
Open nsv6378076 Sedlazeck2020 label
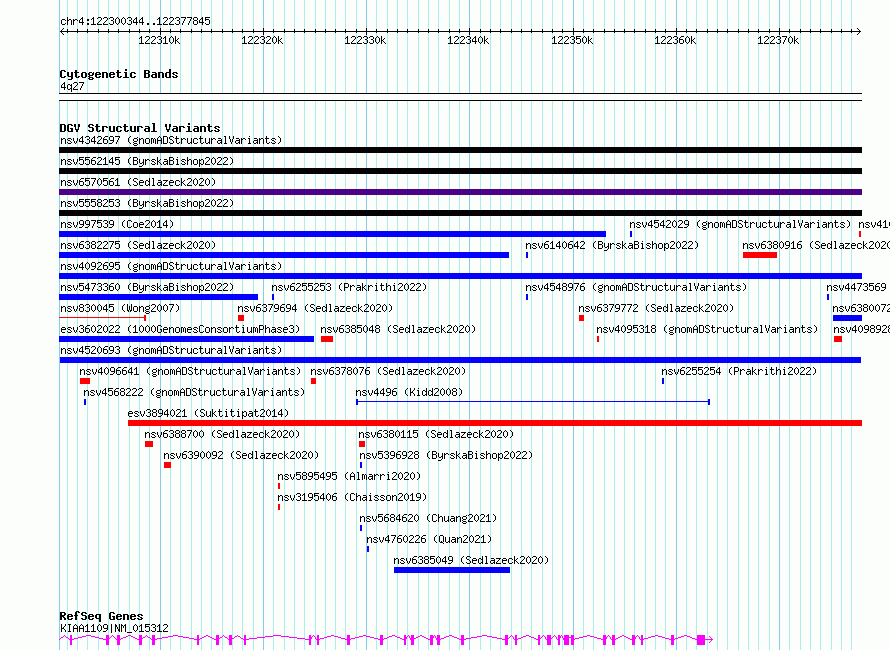pyautogui.click(x=388, y=371)
